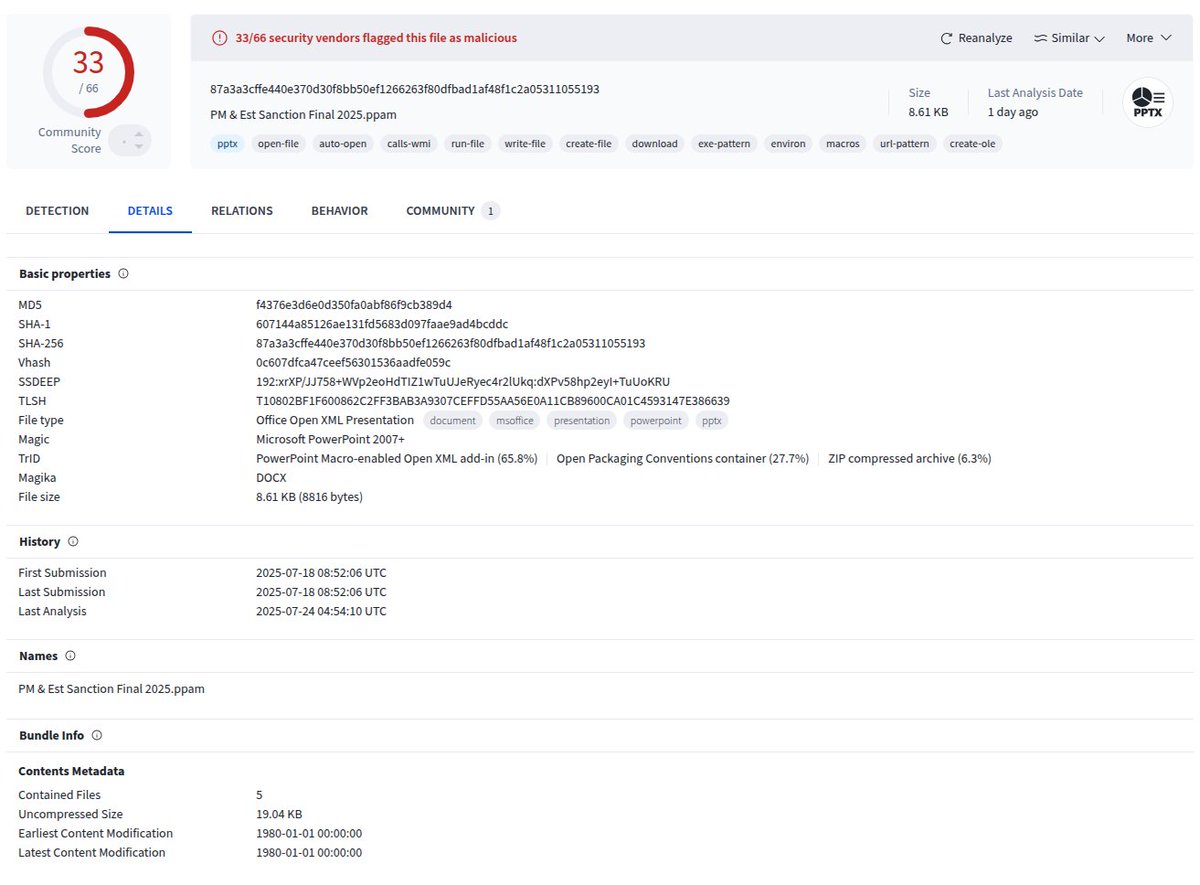Click TrID ZIP compressed archive entry
1200x885 pixels.
tap(910, 459)
